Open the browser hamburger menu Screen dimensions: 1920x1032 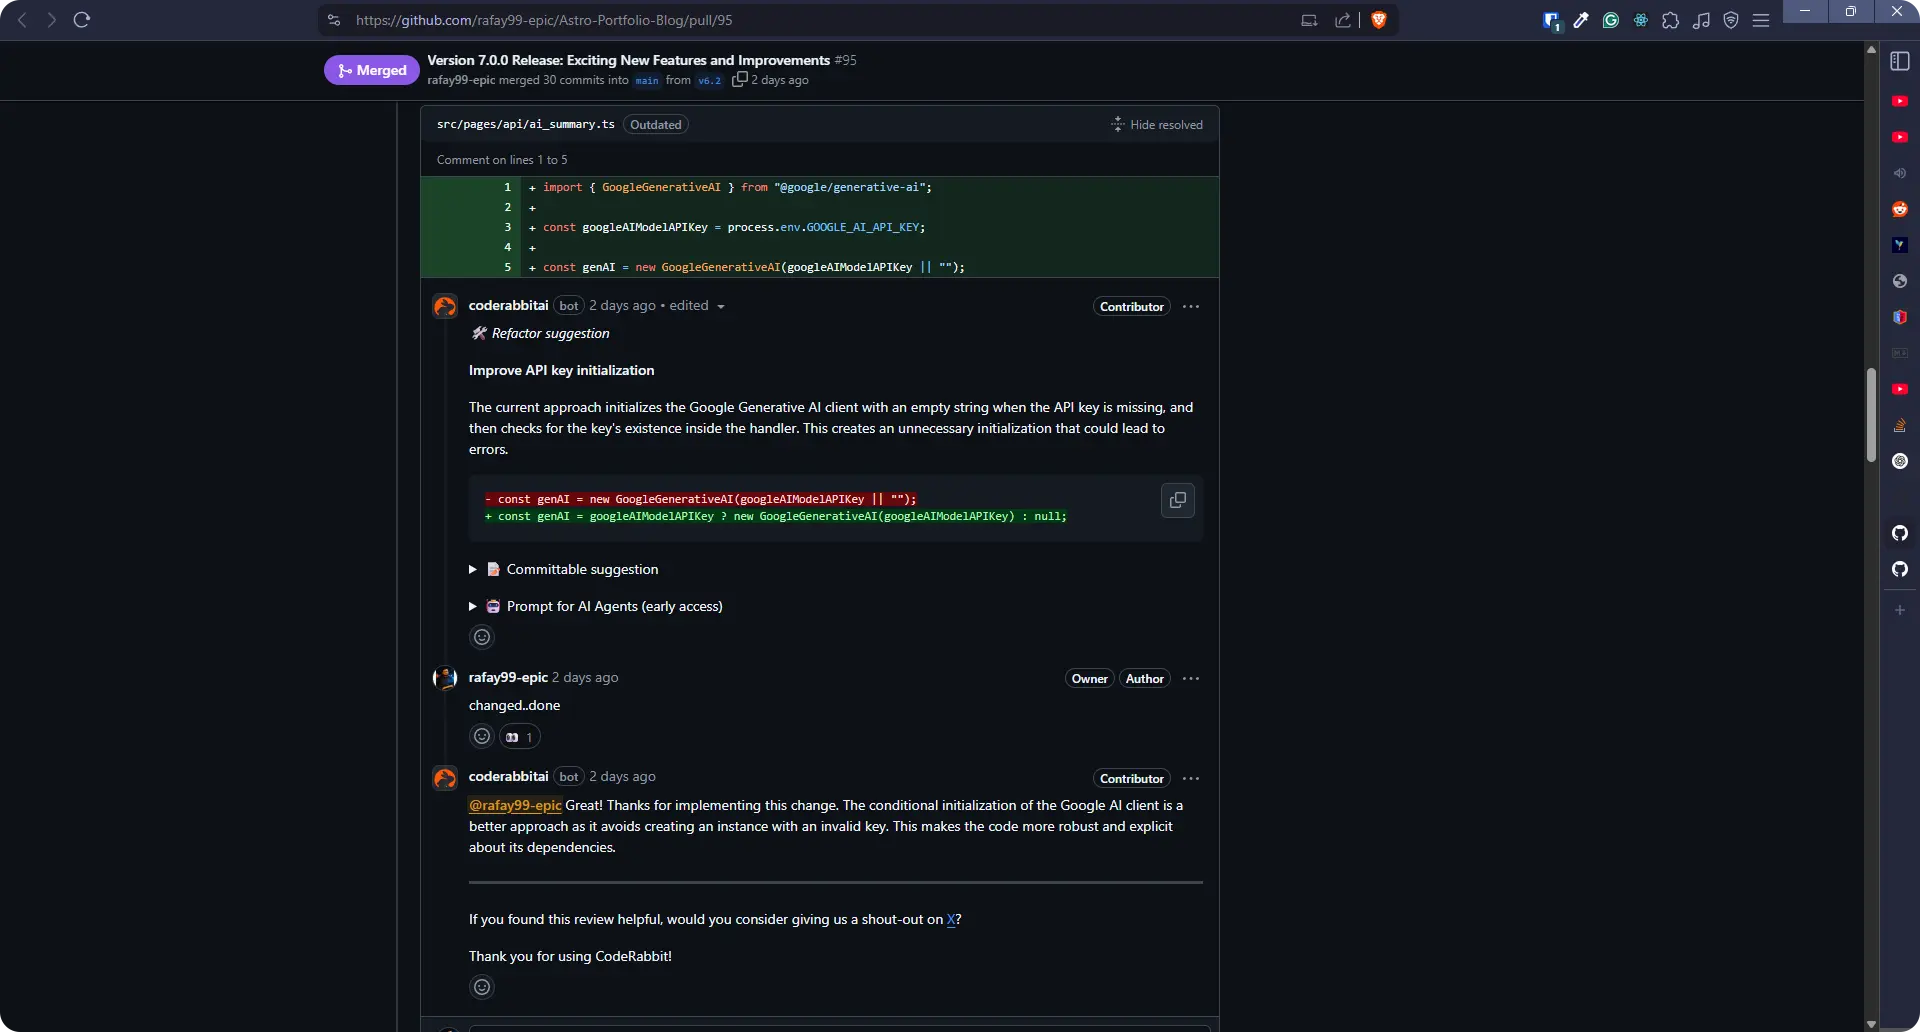1761,20
